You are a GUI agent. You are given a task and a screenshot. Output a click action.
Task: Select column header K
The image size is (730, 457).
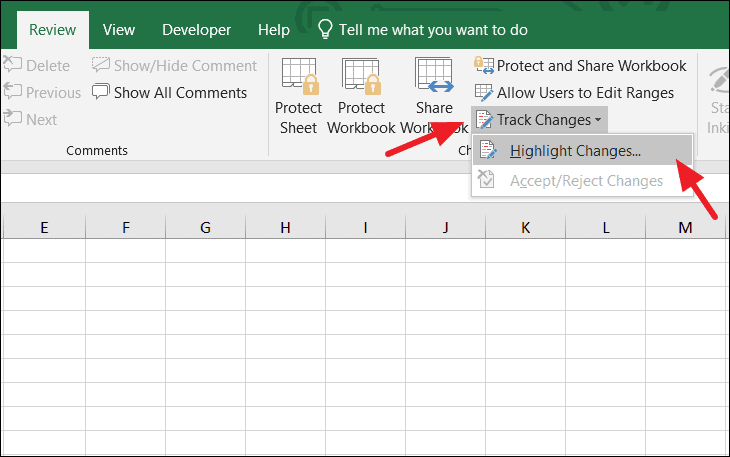525,228
